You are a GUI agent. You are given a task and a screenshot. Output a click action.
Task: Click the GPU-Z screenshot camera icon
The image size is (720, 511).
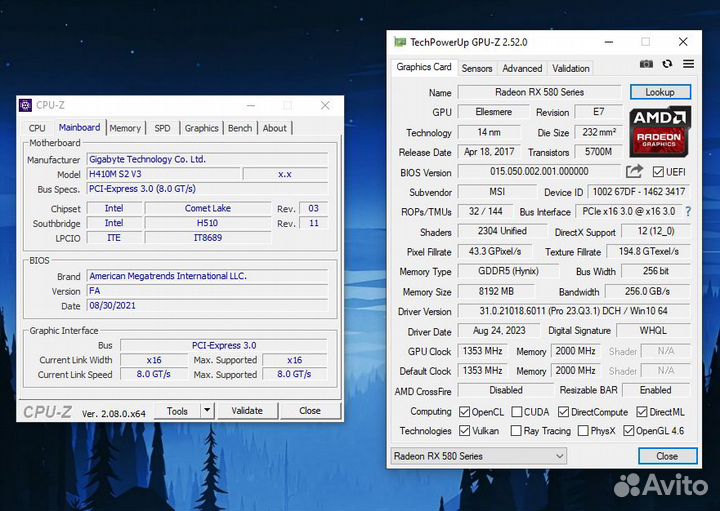click(x=646, y=64)
